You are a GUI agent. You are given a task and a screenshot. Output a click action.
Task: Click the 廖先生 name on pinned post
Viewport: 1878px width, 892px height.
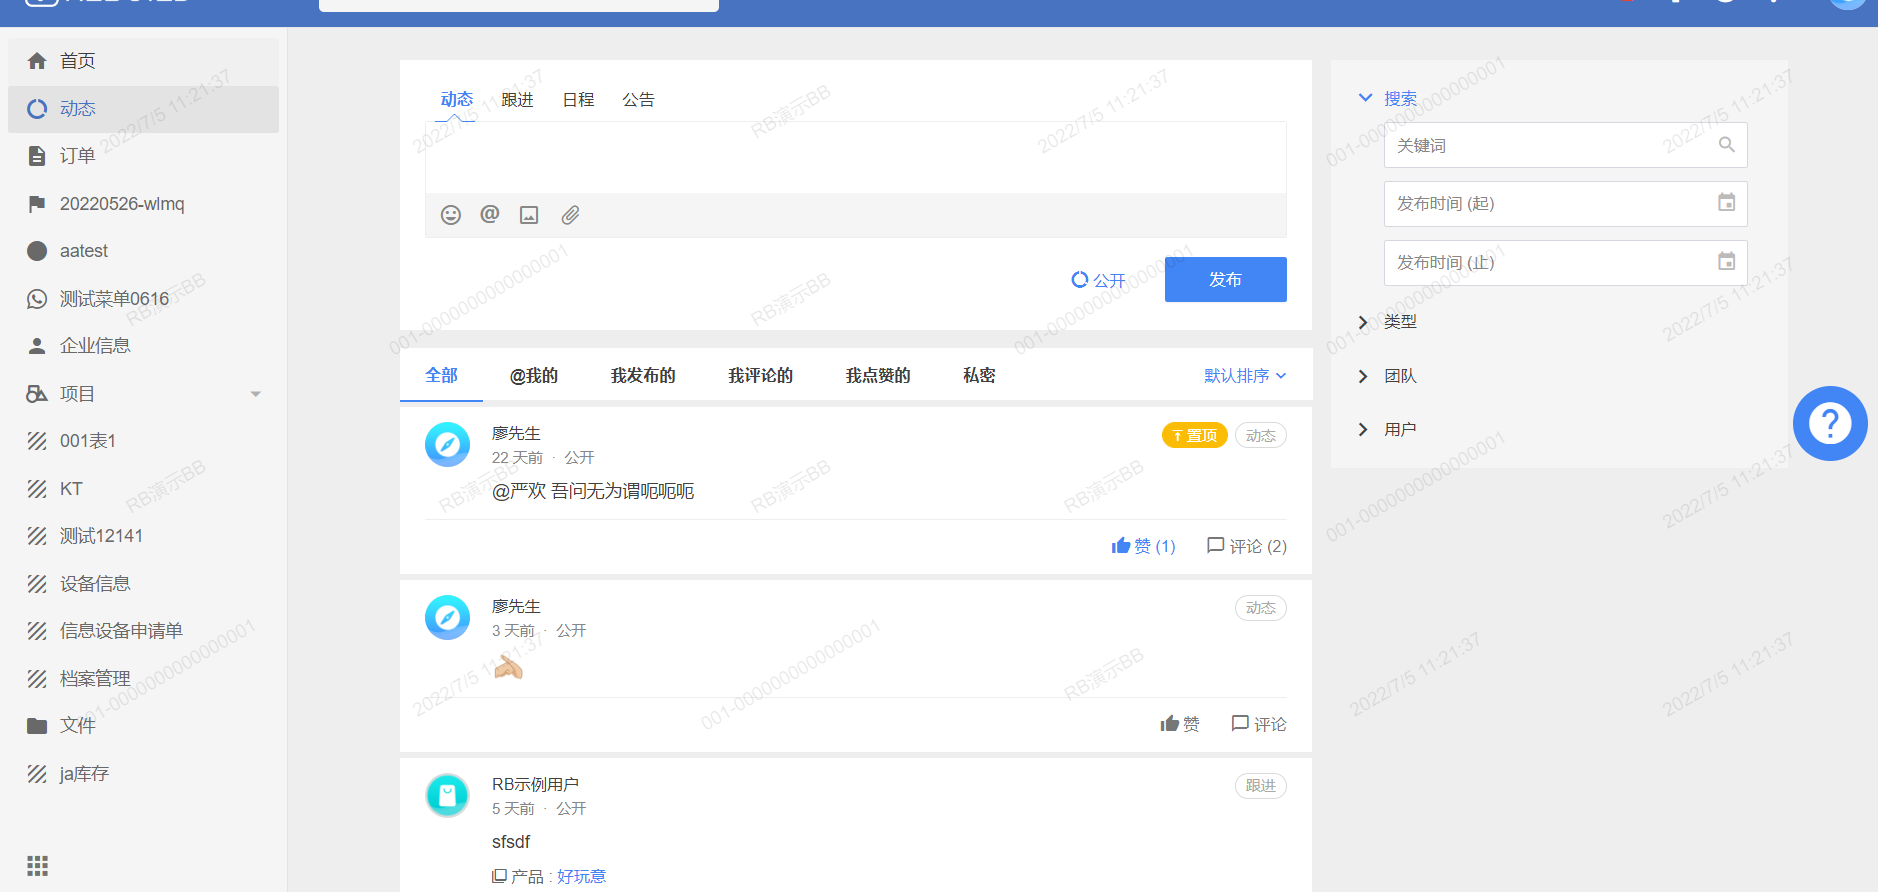pyautogui.click(x=516, y=434)
